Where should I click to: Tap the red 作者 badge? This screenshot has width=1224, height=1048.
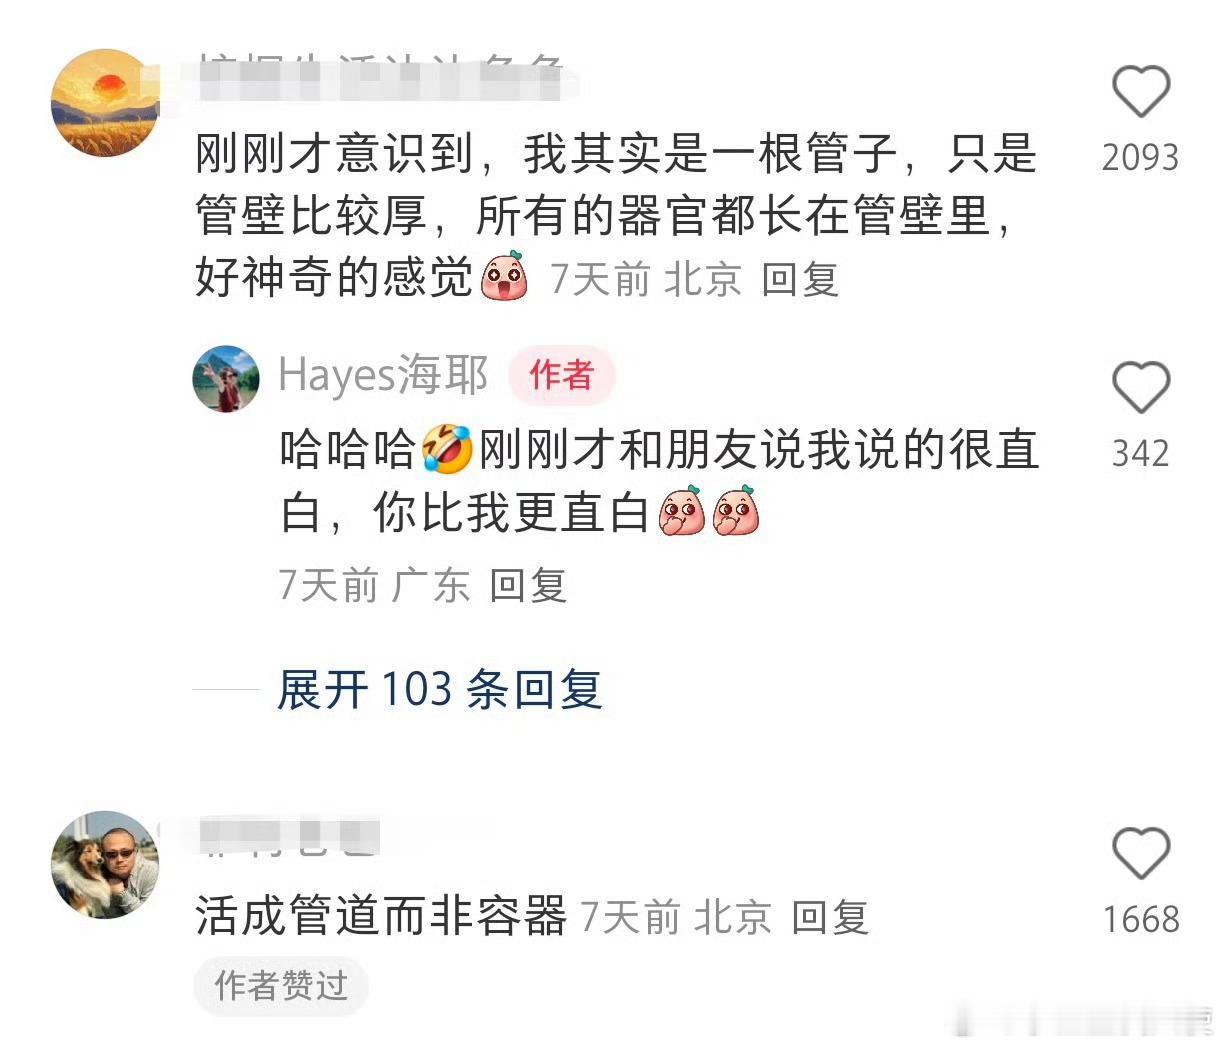(x=562, y=375)
